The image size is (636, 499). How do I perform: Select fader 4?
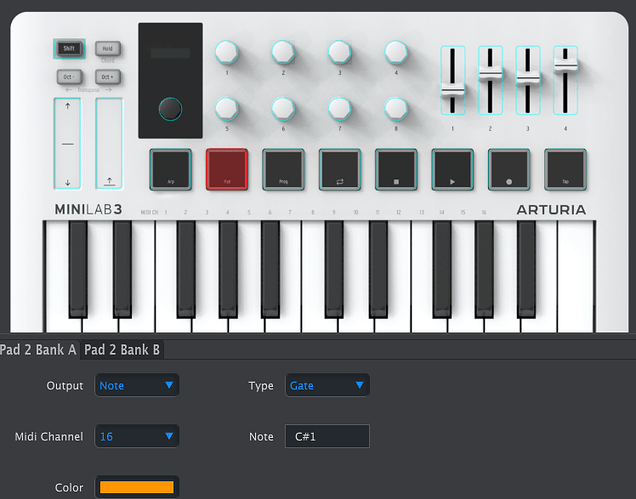pos(565,80)
